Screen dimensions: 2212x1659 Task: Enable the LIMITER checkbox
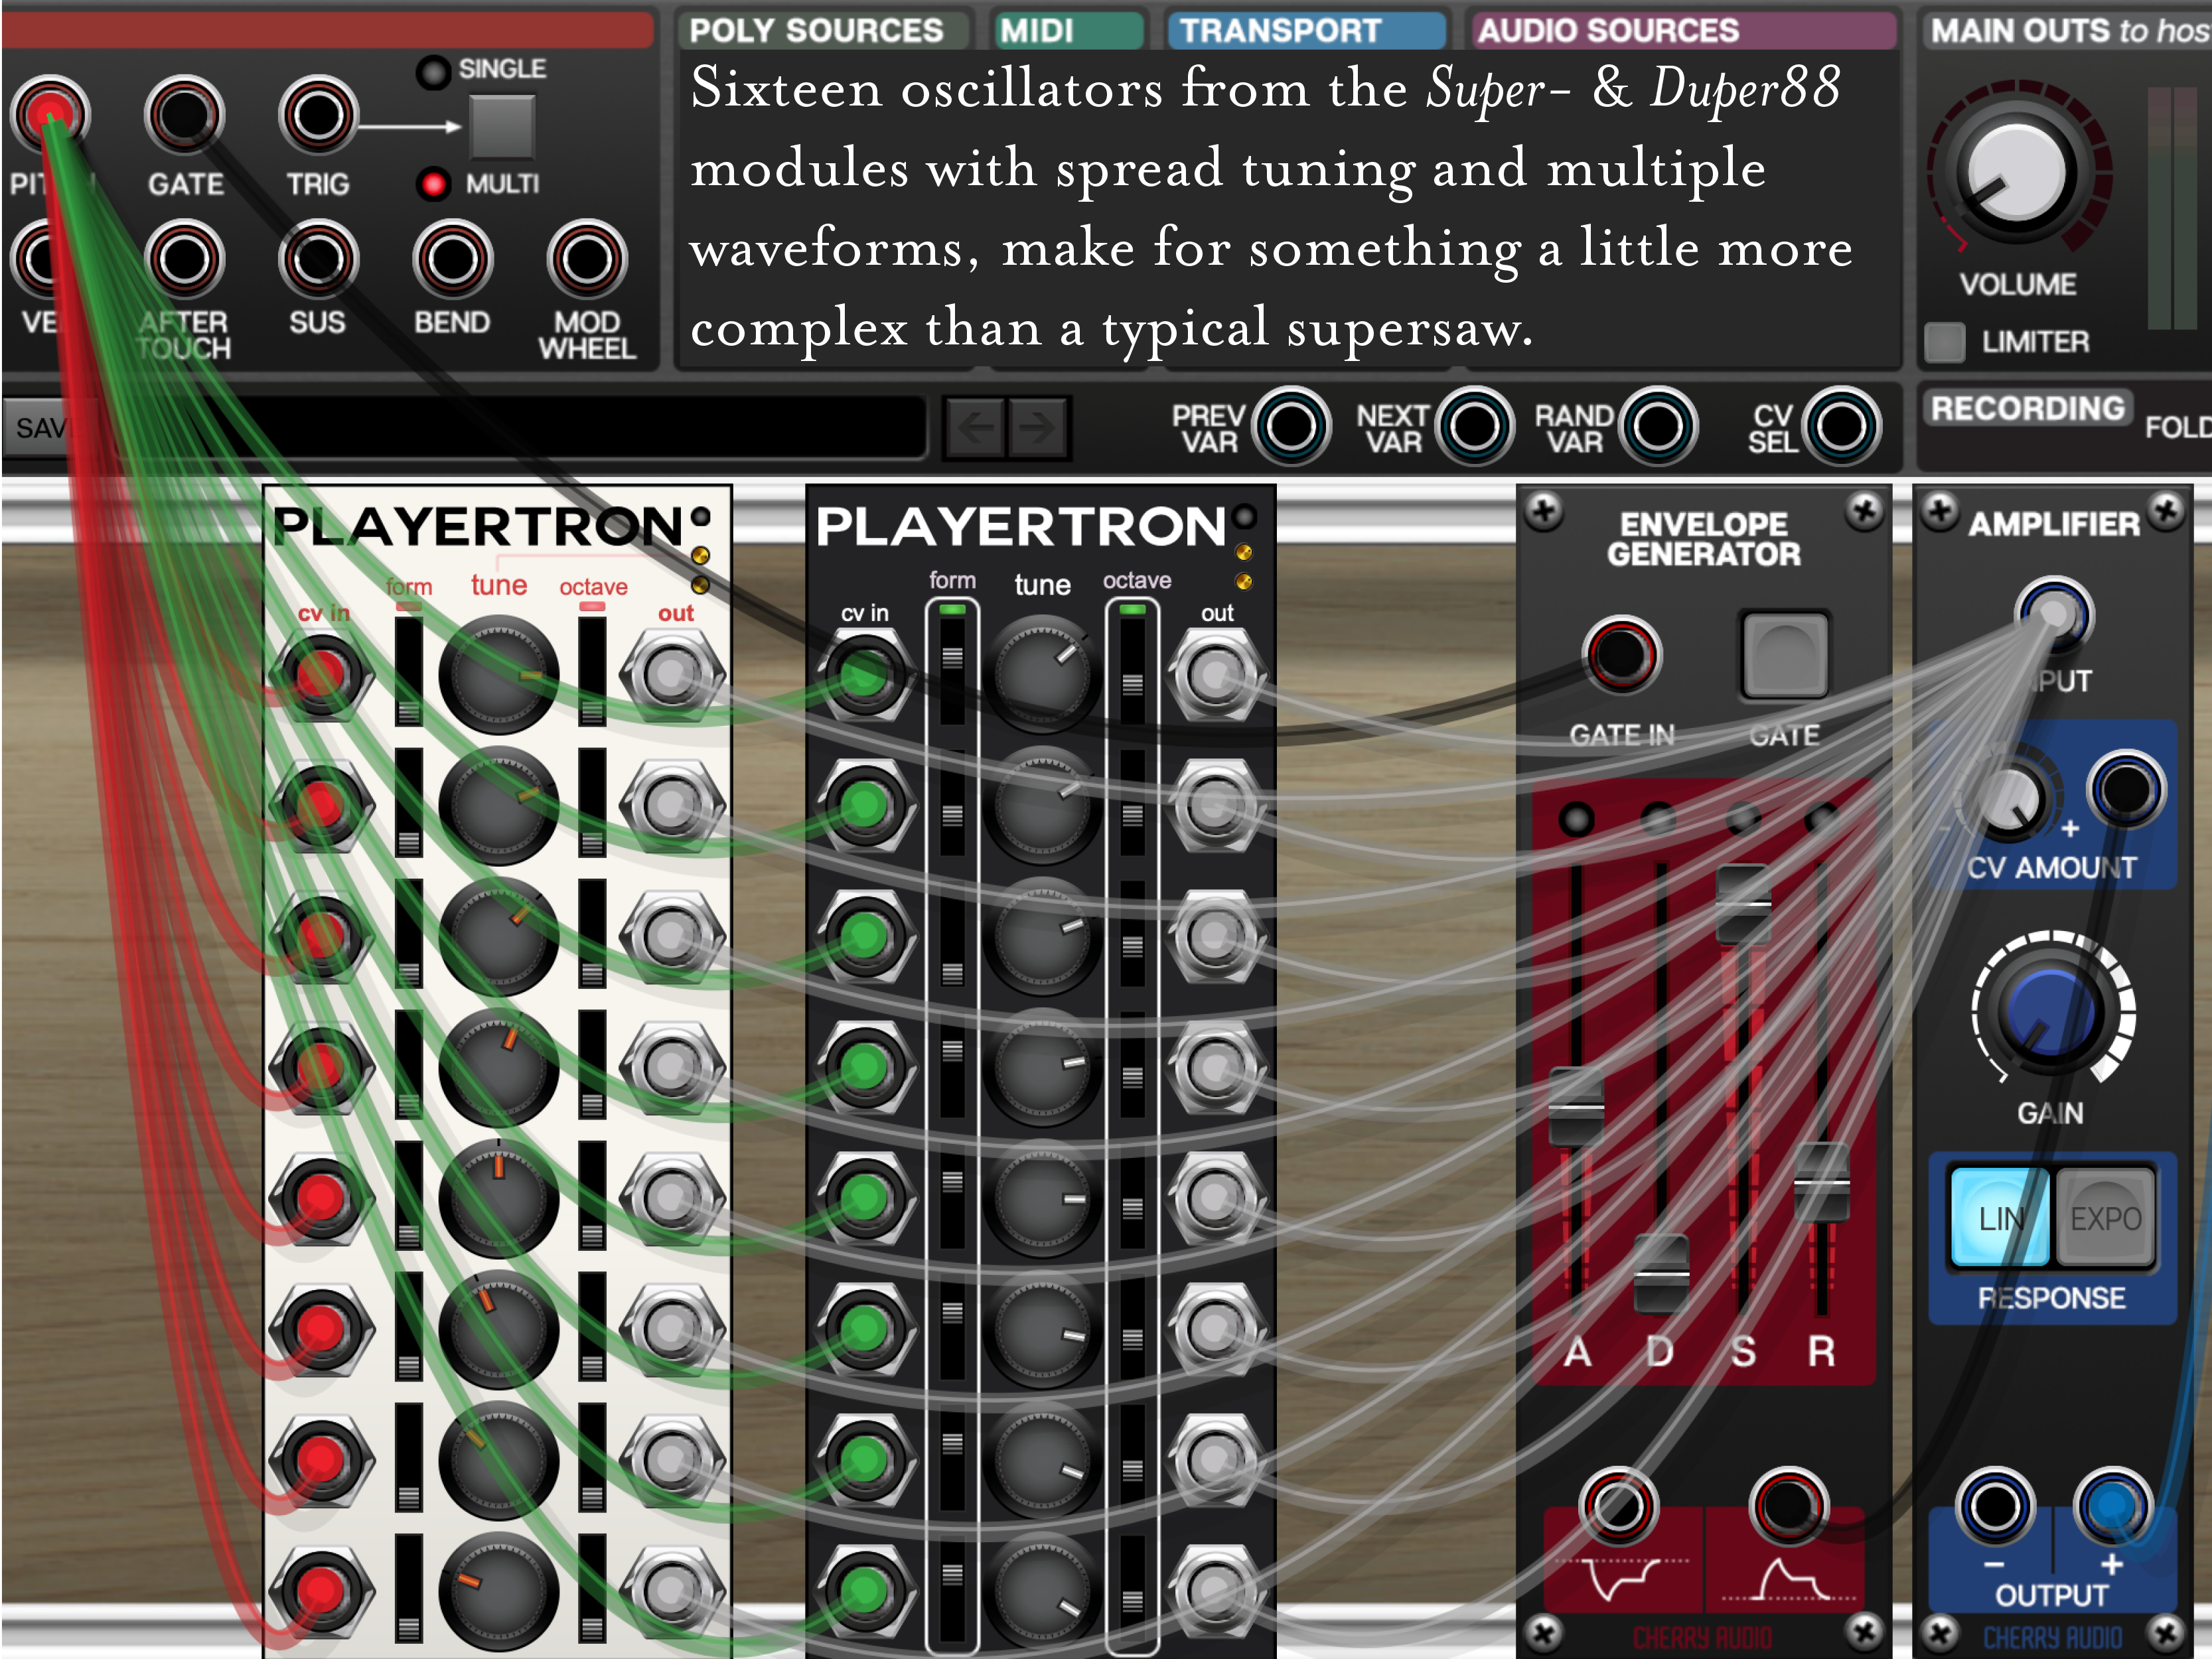[1945, 343]
